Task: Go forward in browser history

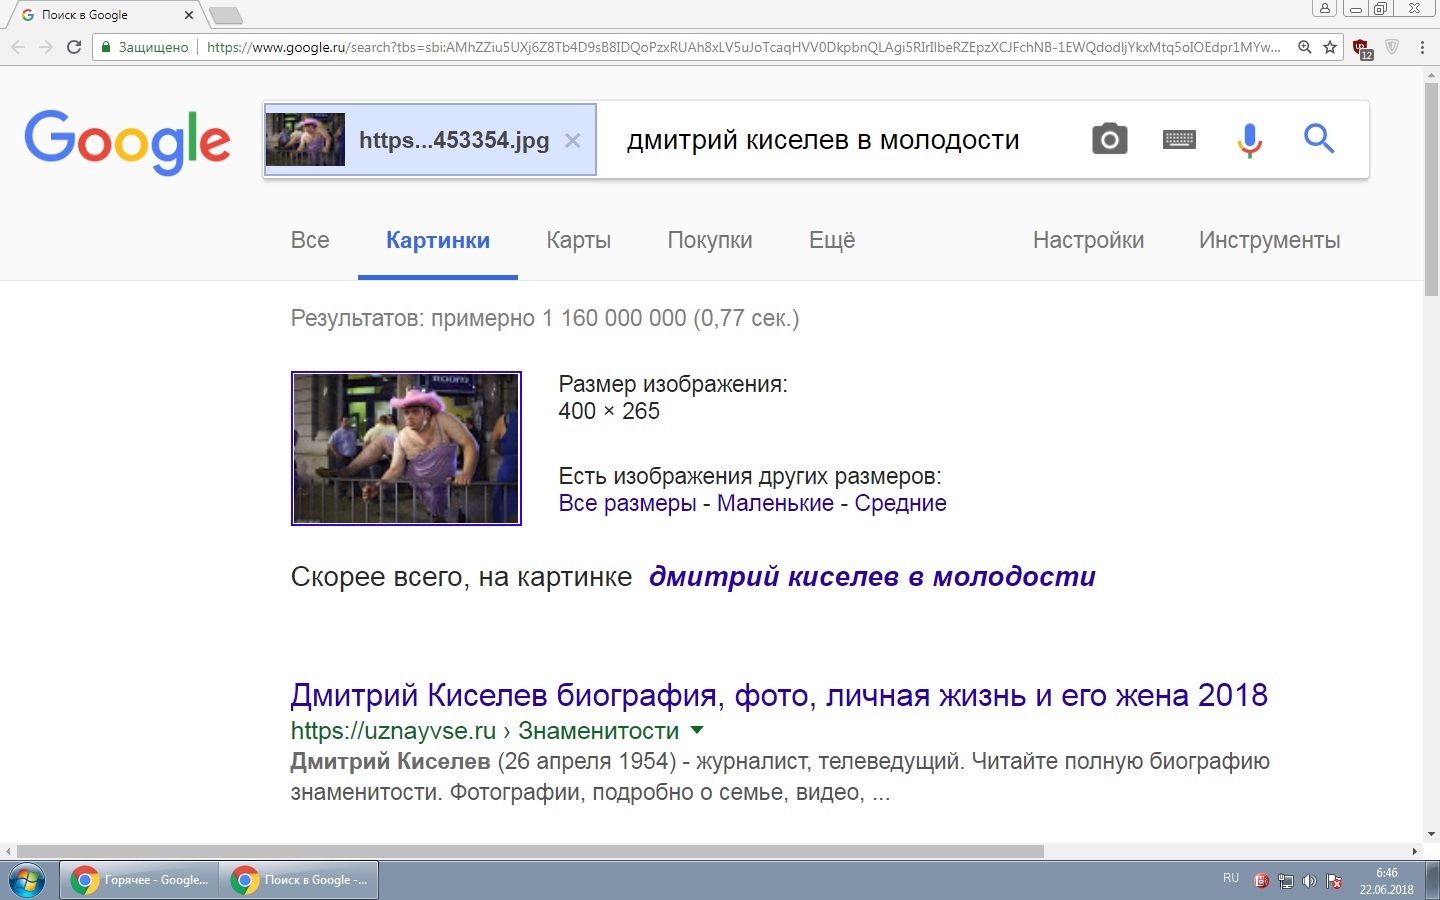Action: click(x=46, y=47)
